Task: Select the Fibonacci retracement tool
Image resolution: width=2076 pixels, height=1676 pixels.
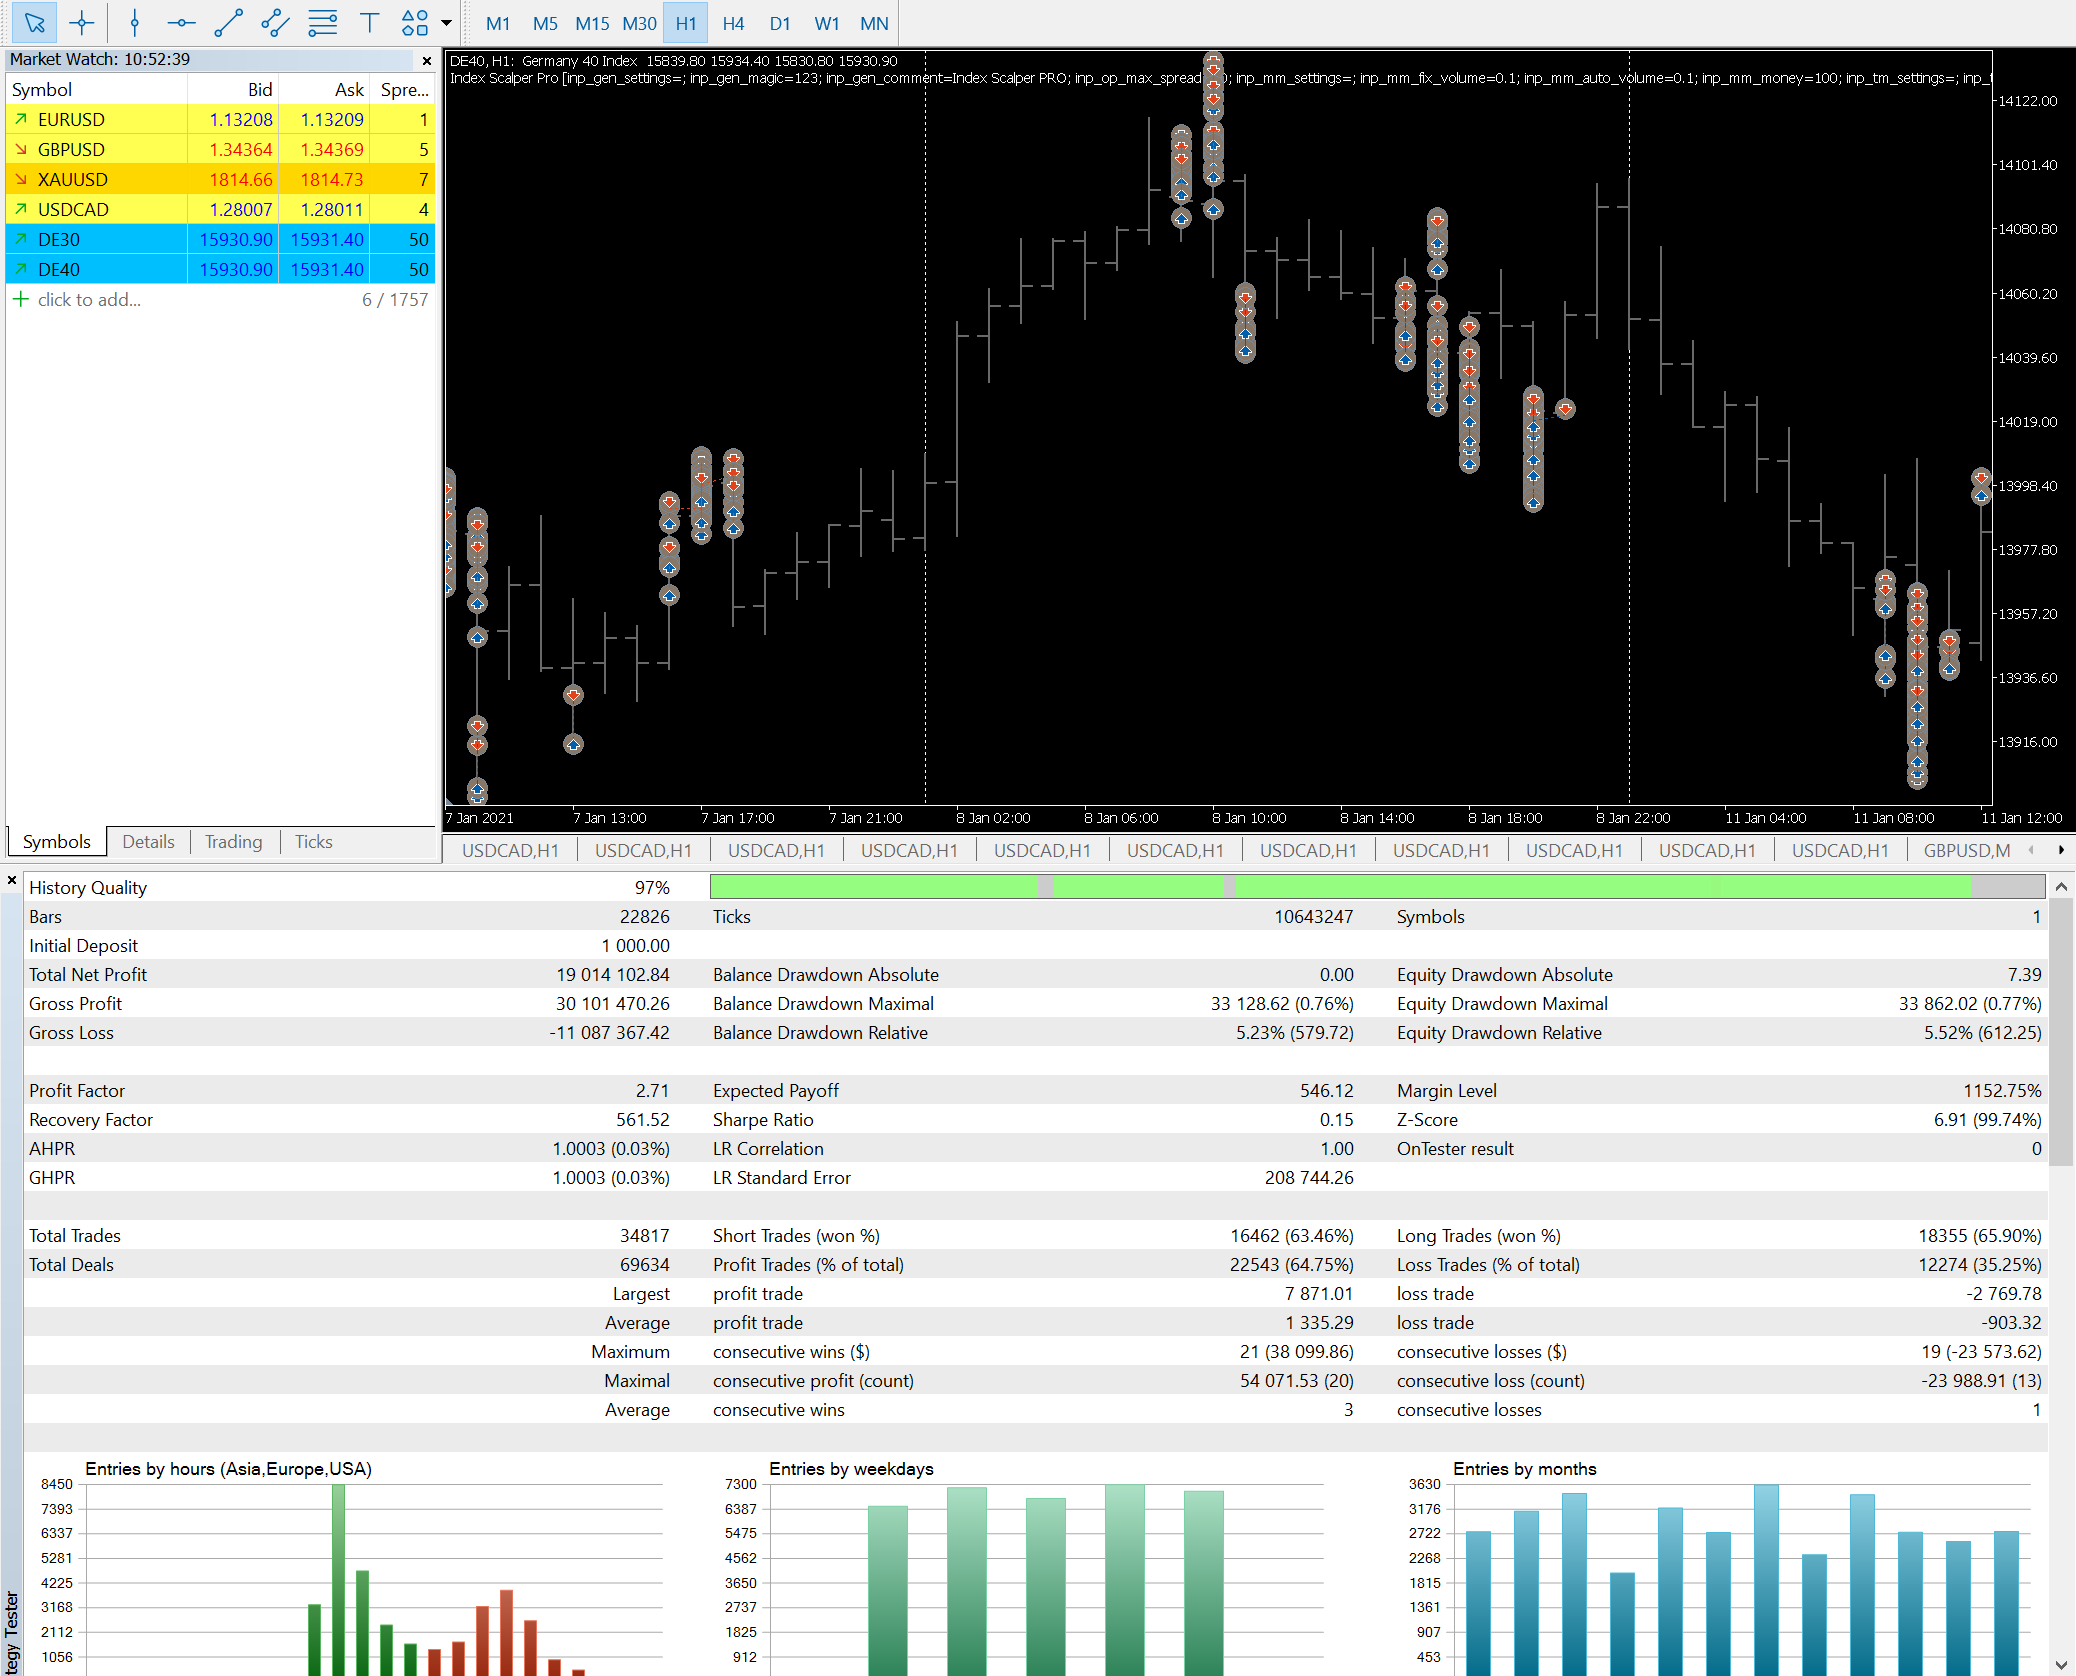Action: pos(322,22)
